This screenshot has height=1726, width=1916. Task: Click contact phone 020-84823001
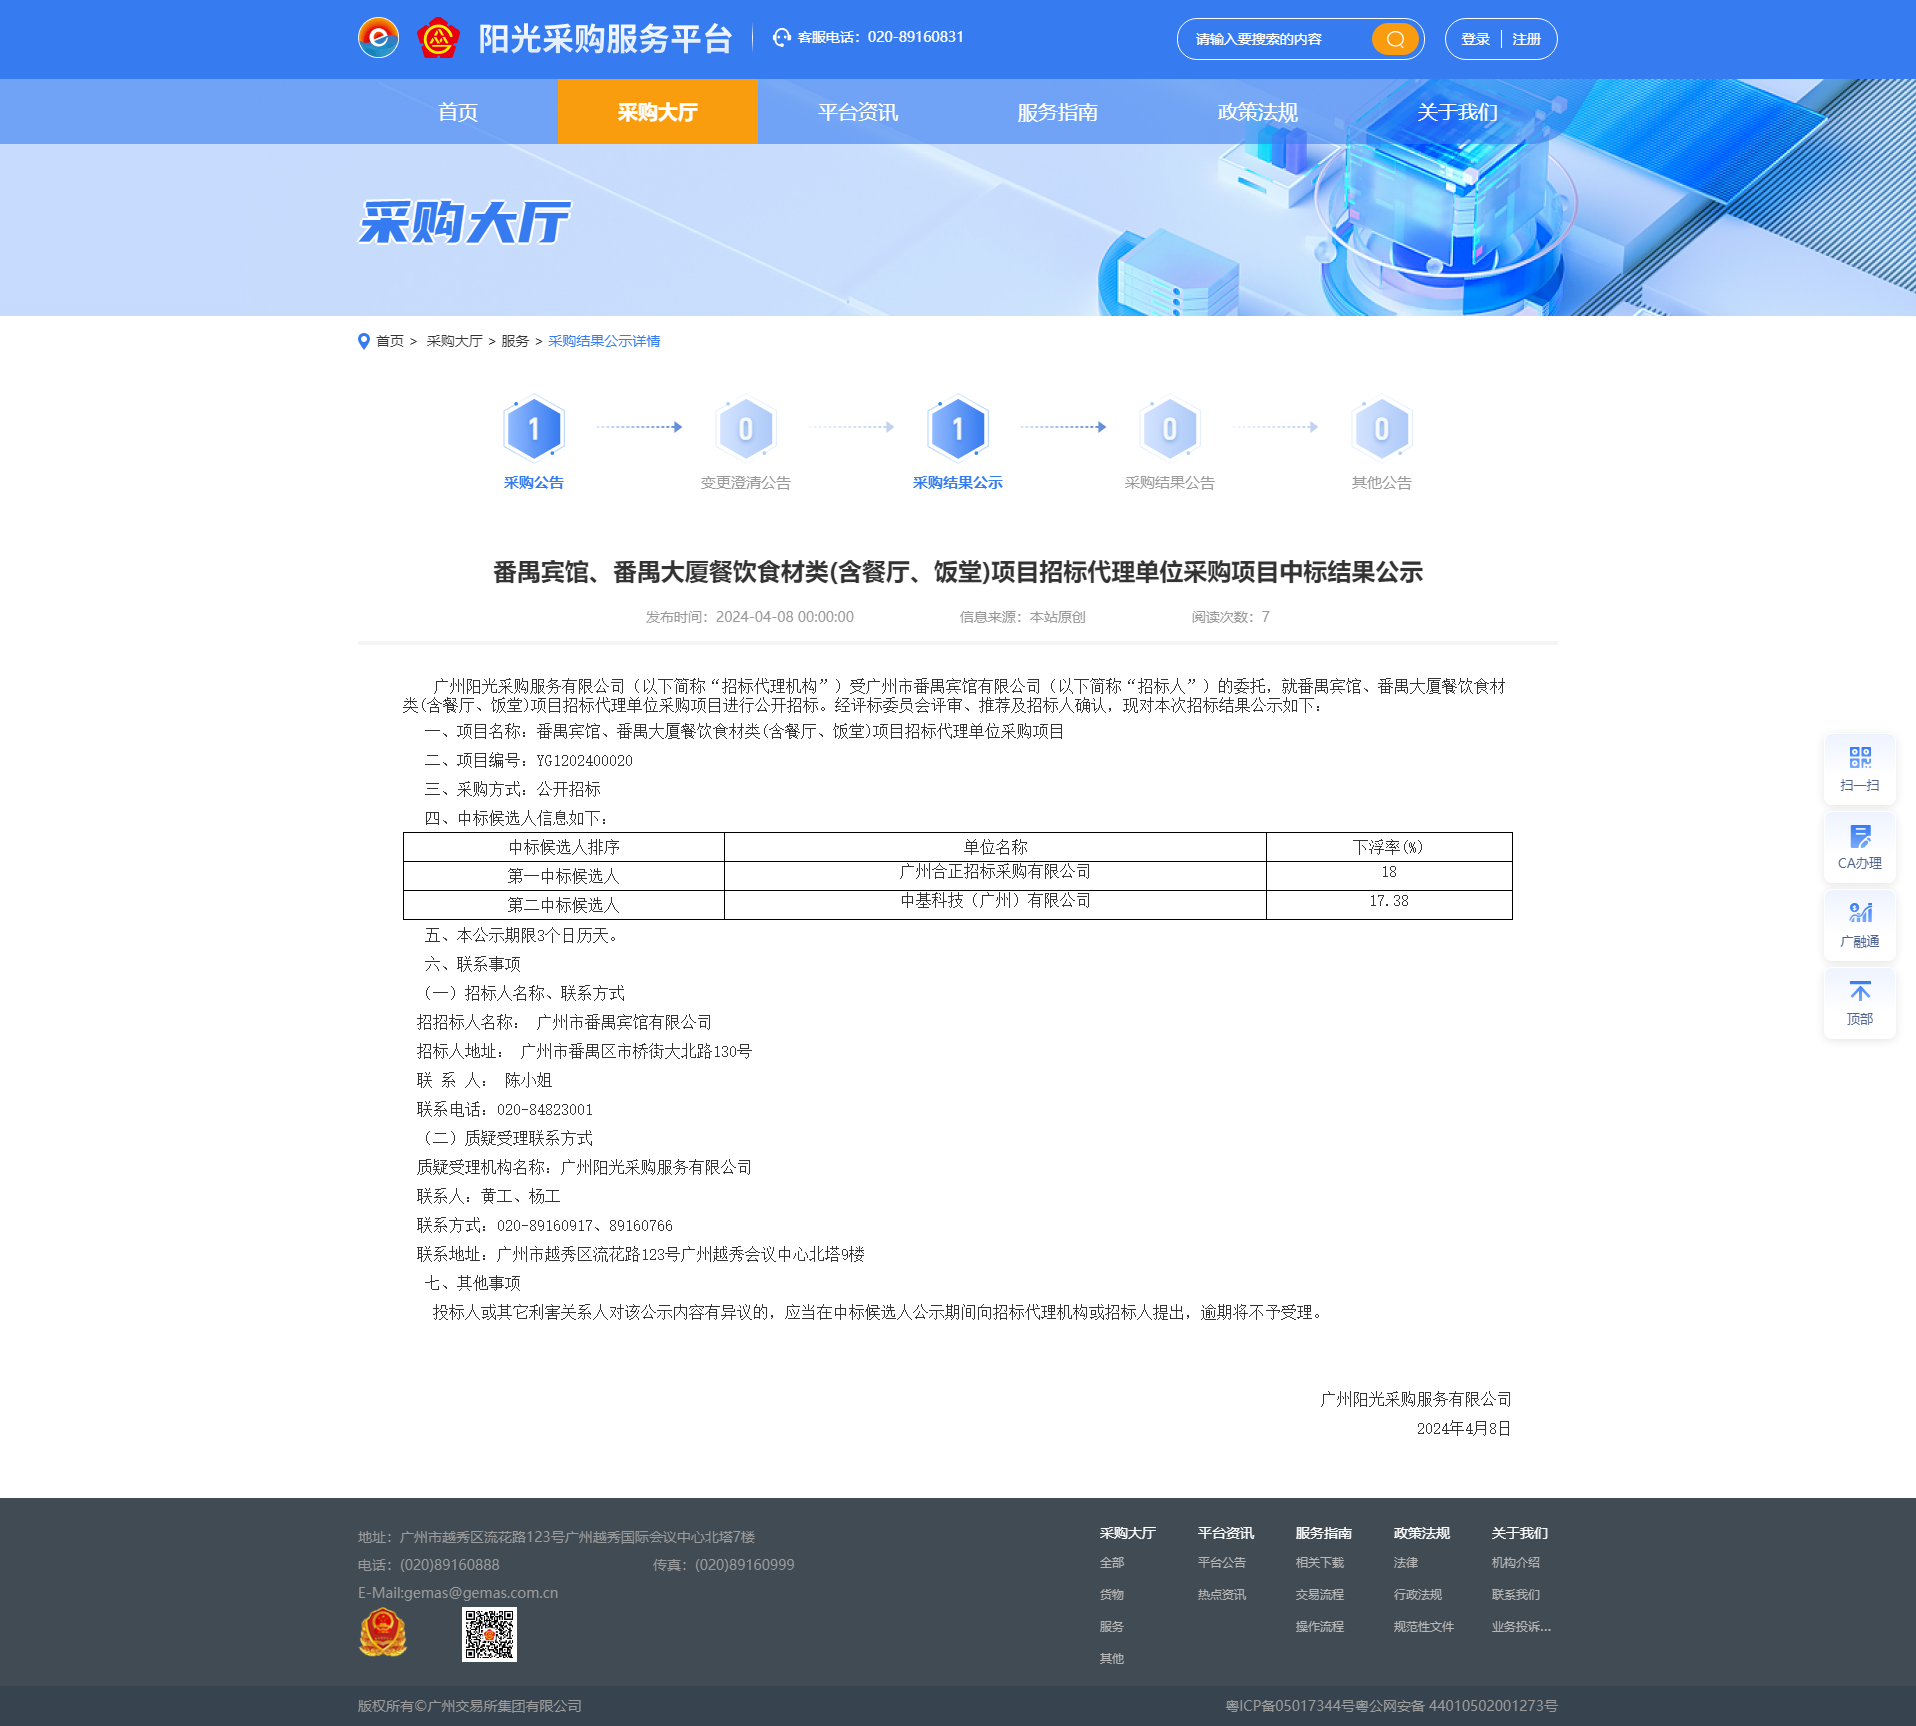click(x=545, y=1110)
